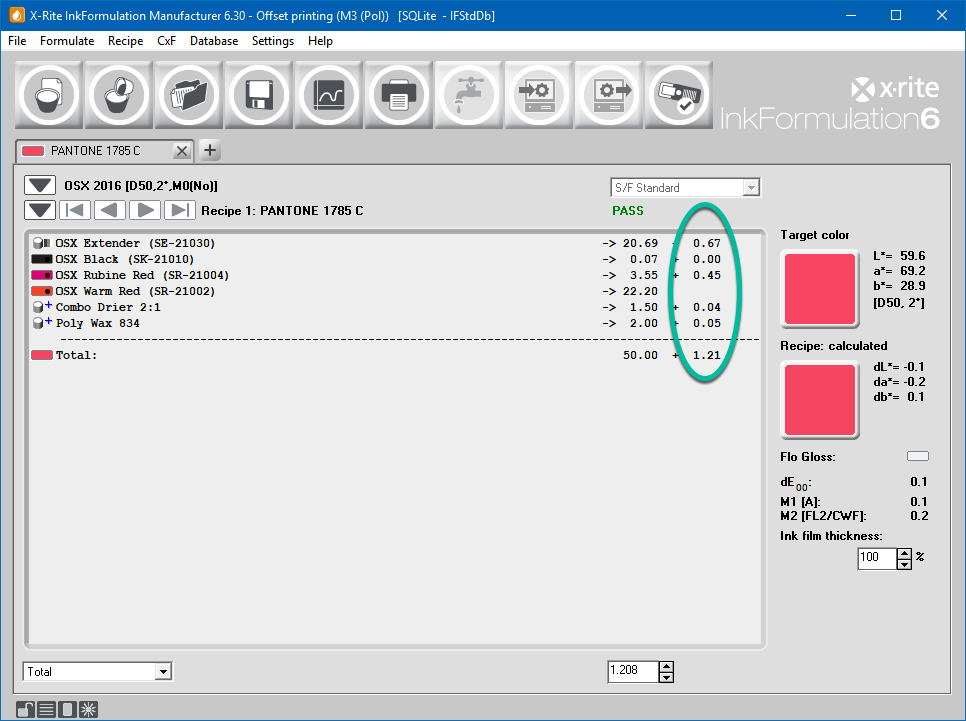Click the new formulation ink cup icon

click(49, 95)
